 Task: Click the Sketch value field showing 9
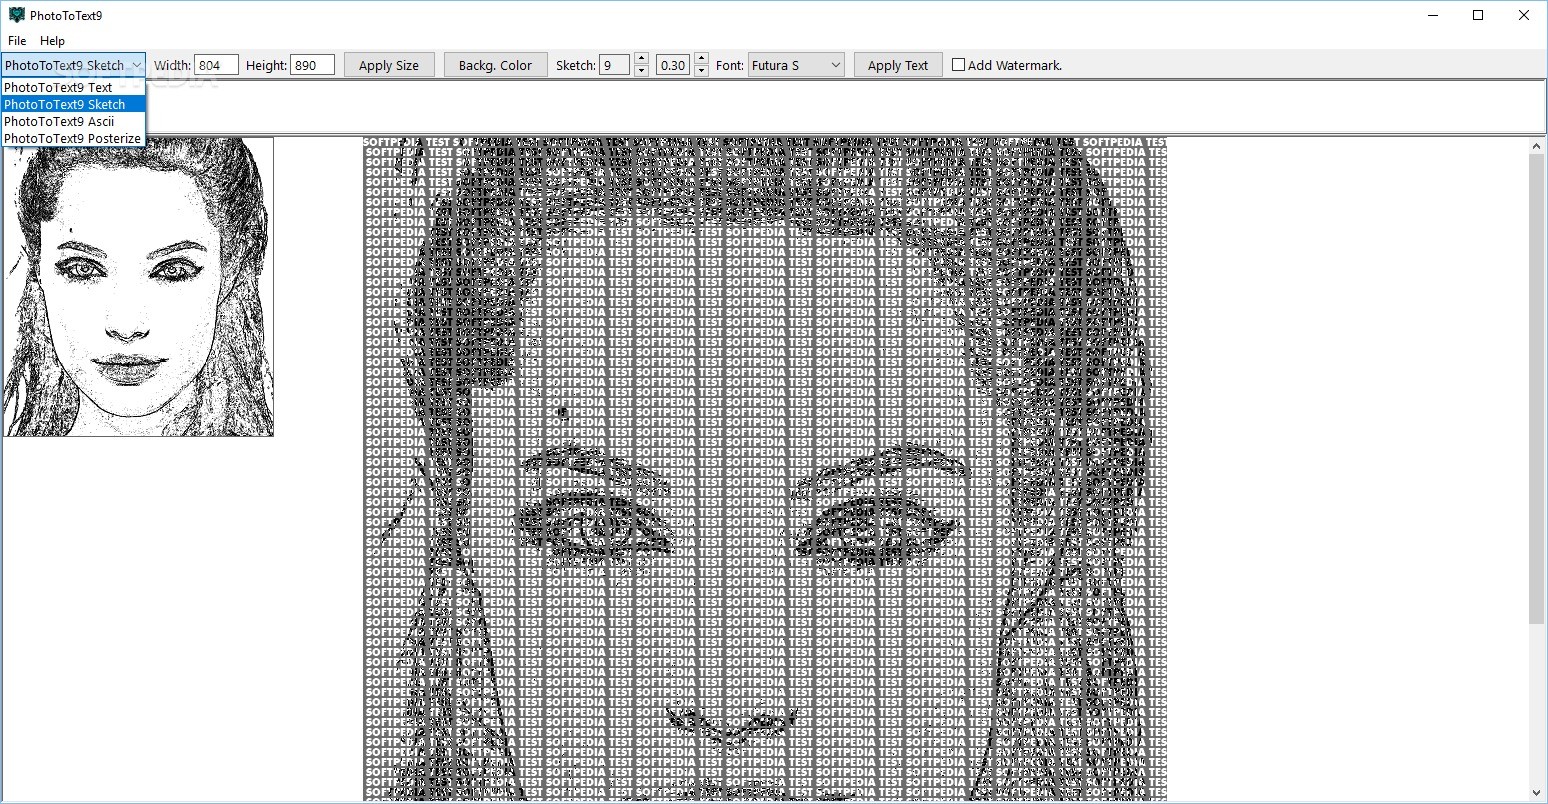pyautogui.click(x=614, y=65)
